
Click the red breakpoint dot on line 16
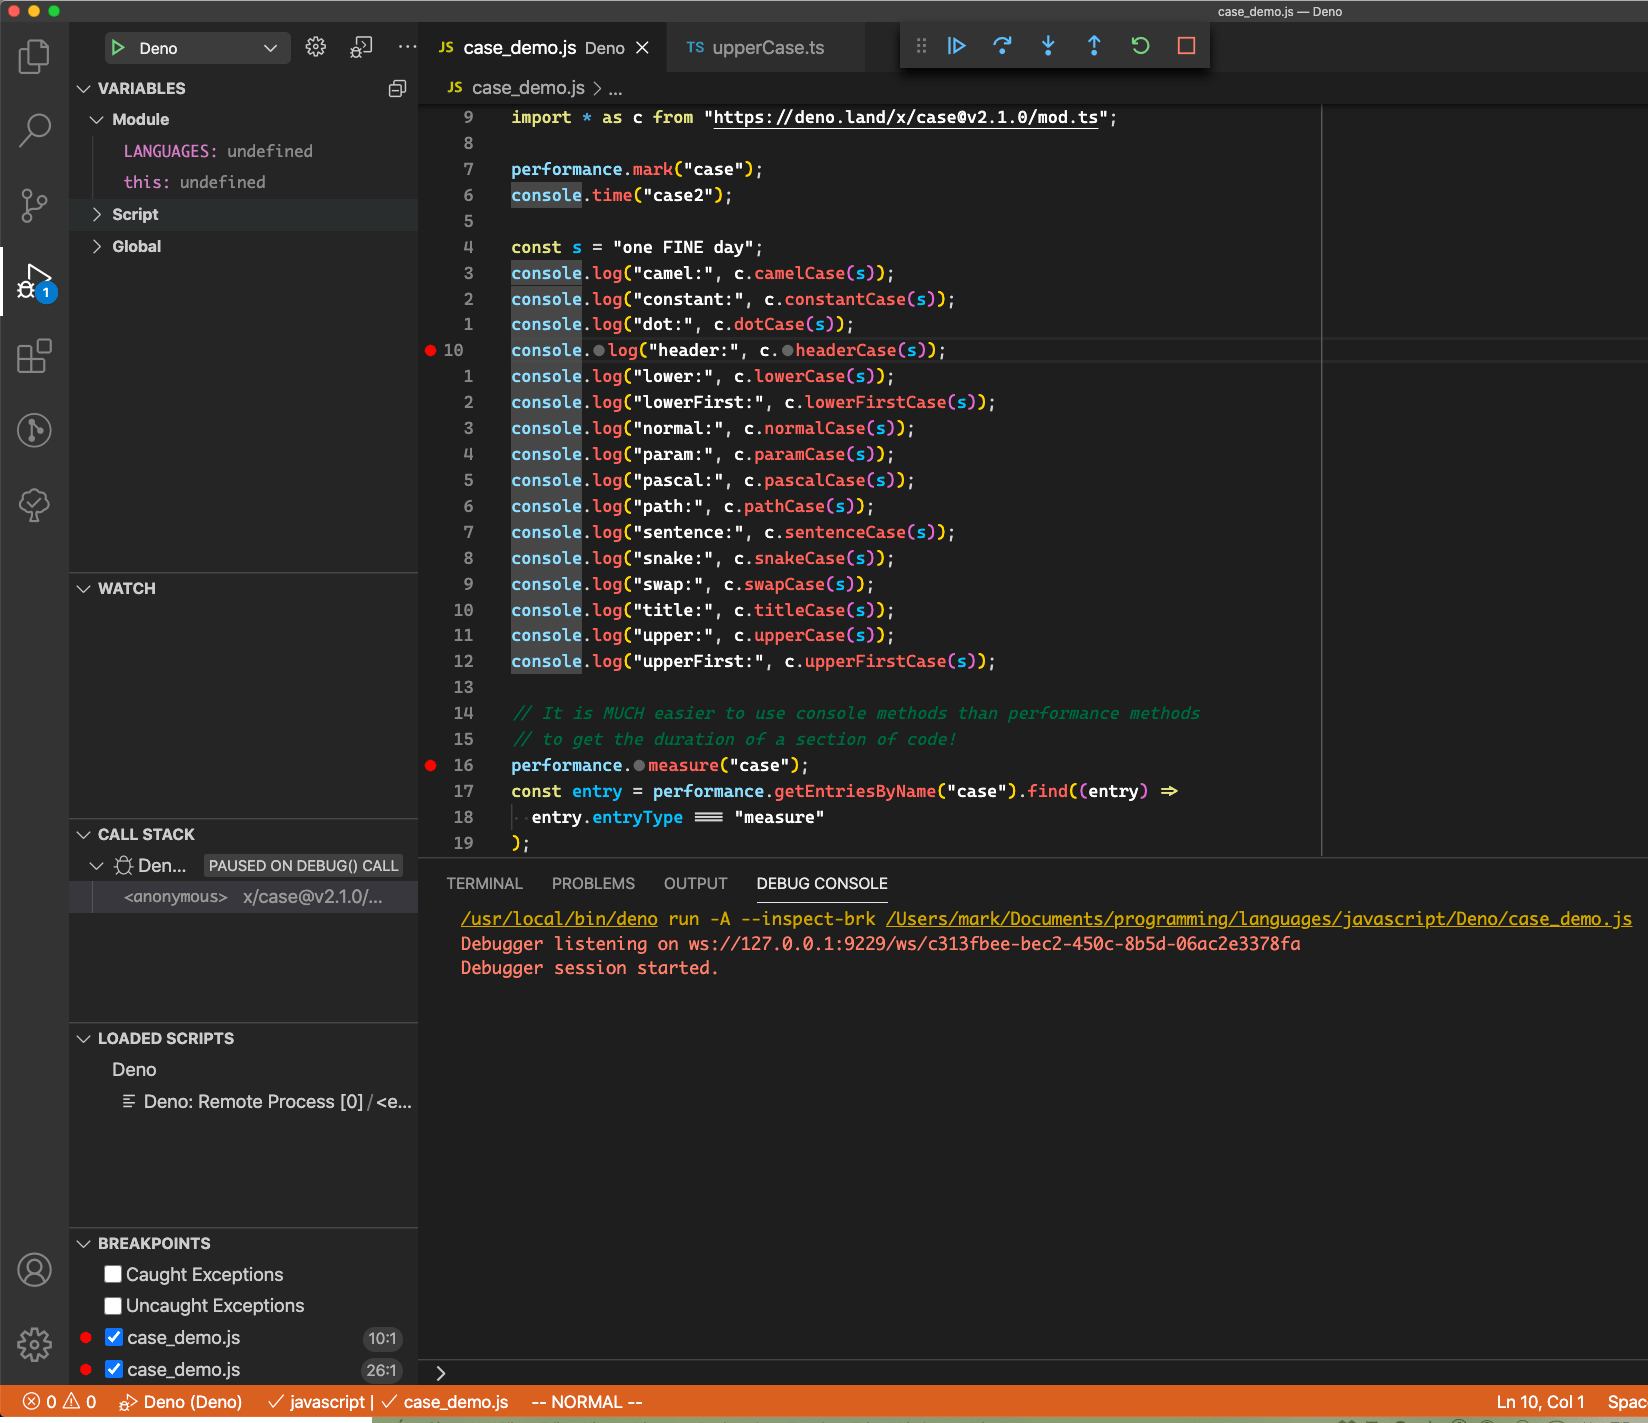pos(430,765)
